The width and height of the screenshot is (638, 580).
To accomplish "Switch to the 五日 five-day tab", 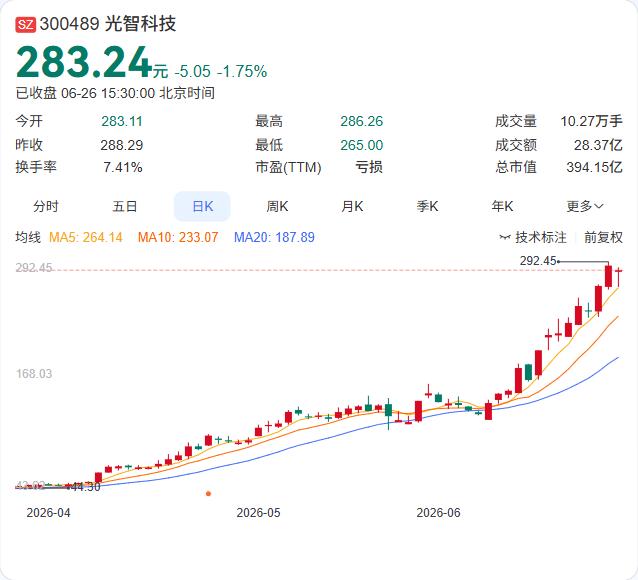I will [x=125, y=206].
